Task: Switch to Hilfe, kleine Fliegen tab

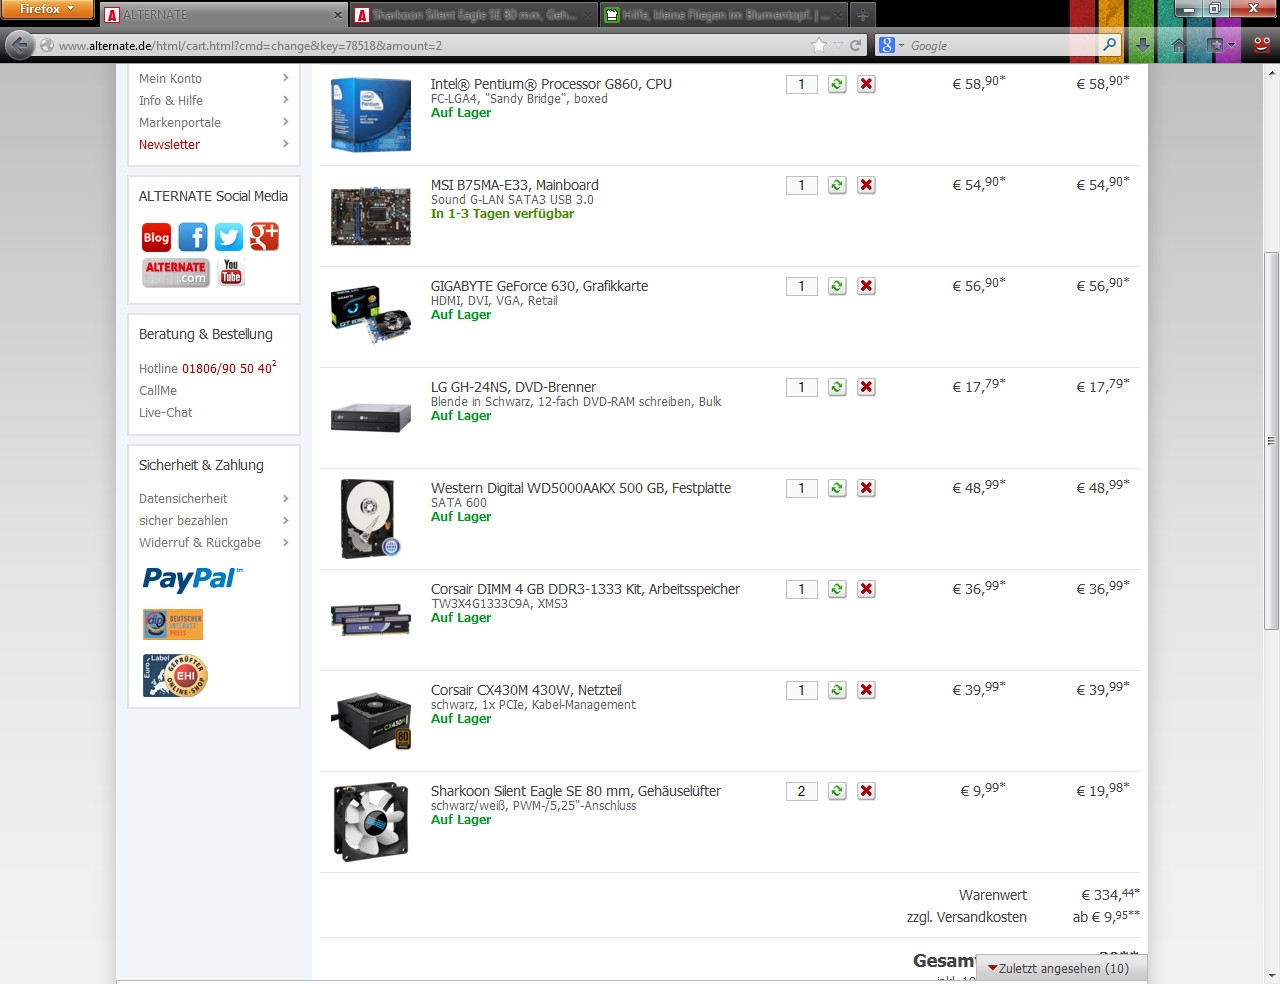Action: [x=724, y=15]
